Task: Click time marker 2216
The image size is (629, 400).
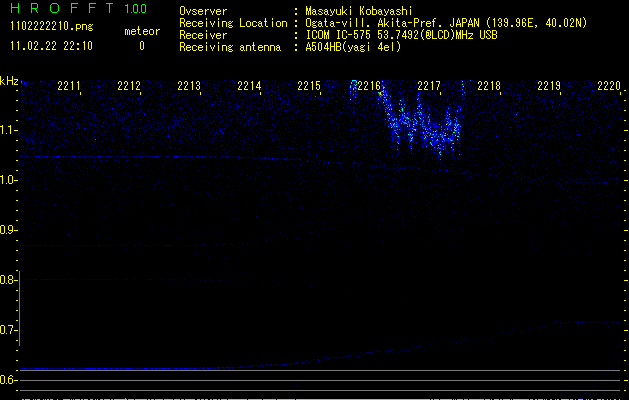Action: point(369,85)
